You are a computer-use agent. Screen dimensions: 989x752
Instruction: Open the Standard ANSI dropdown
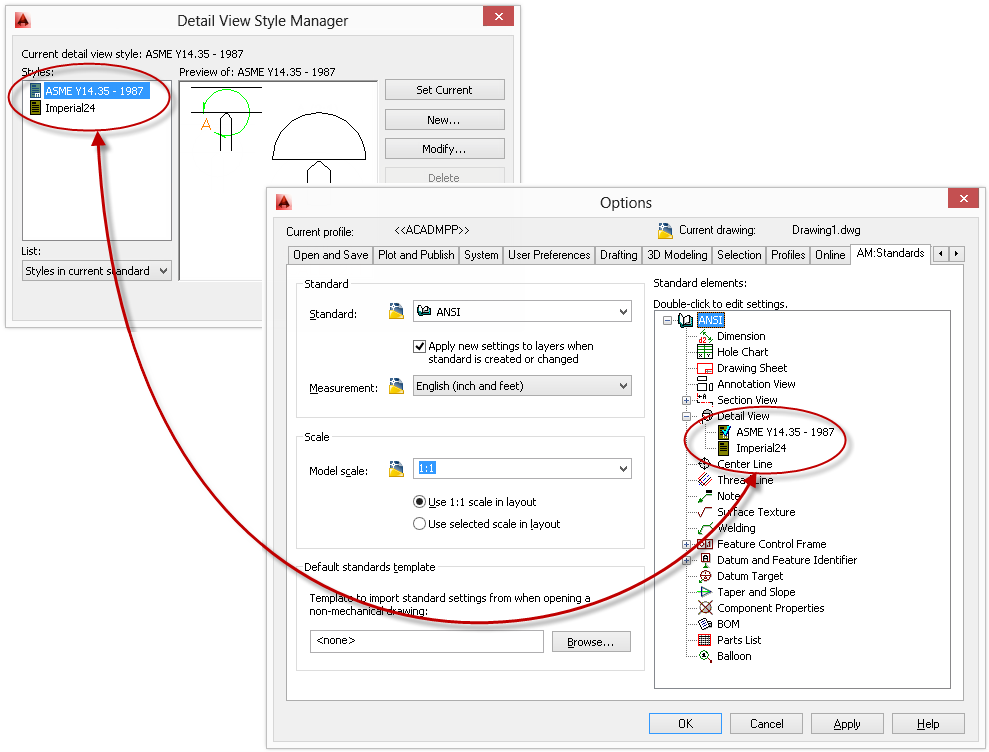point(522,312)
